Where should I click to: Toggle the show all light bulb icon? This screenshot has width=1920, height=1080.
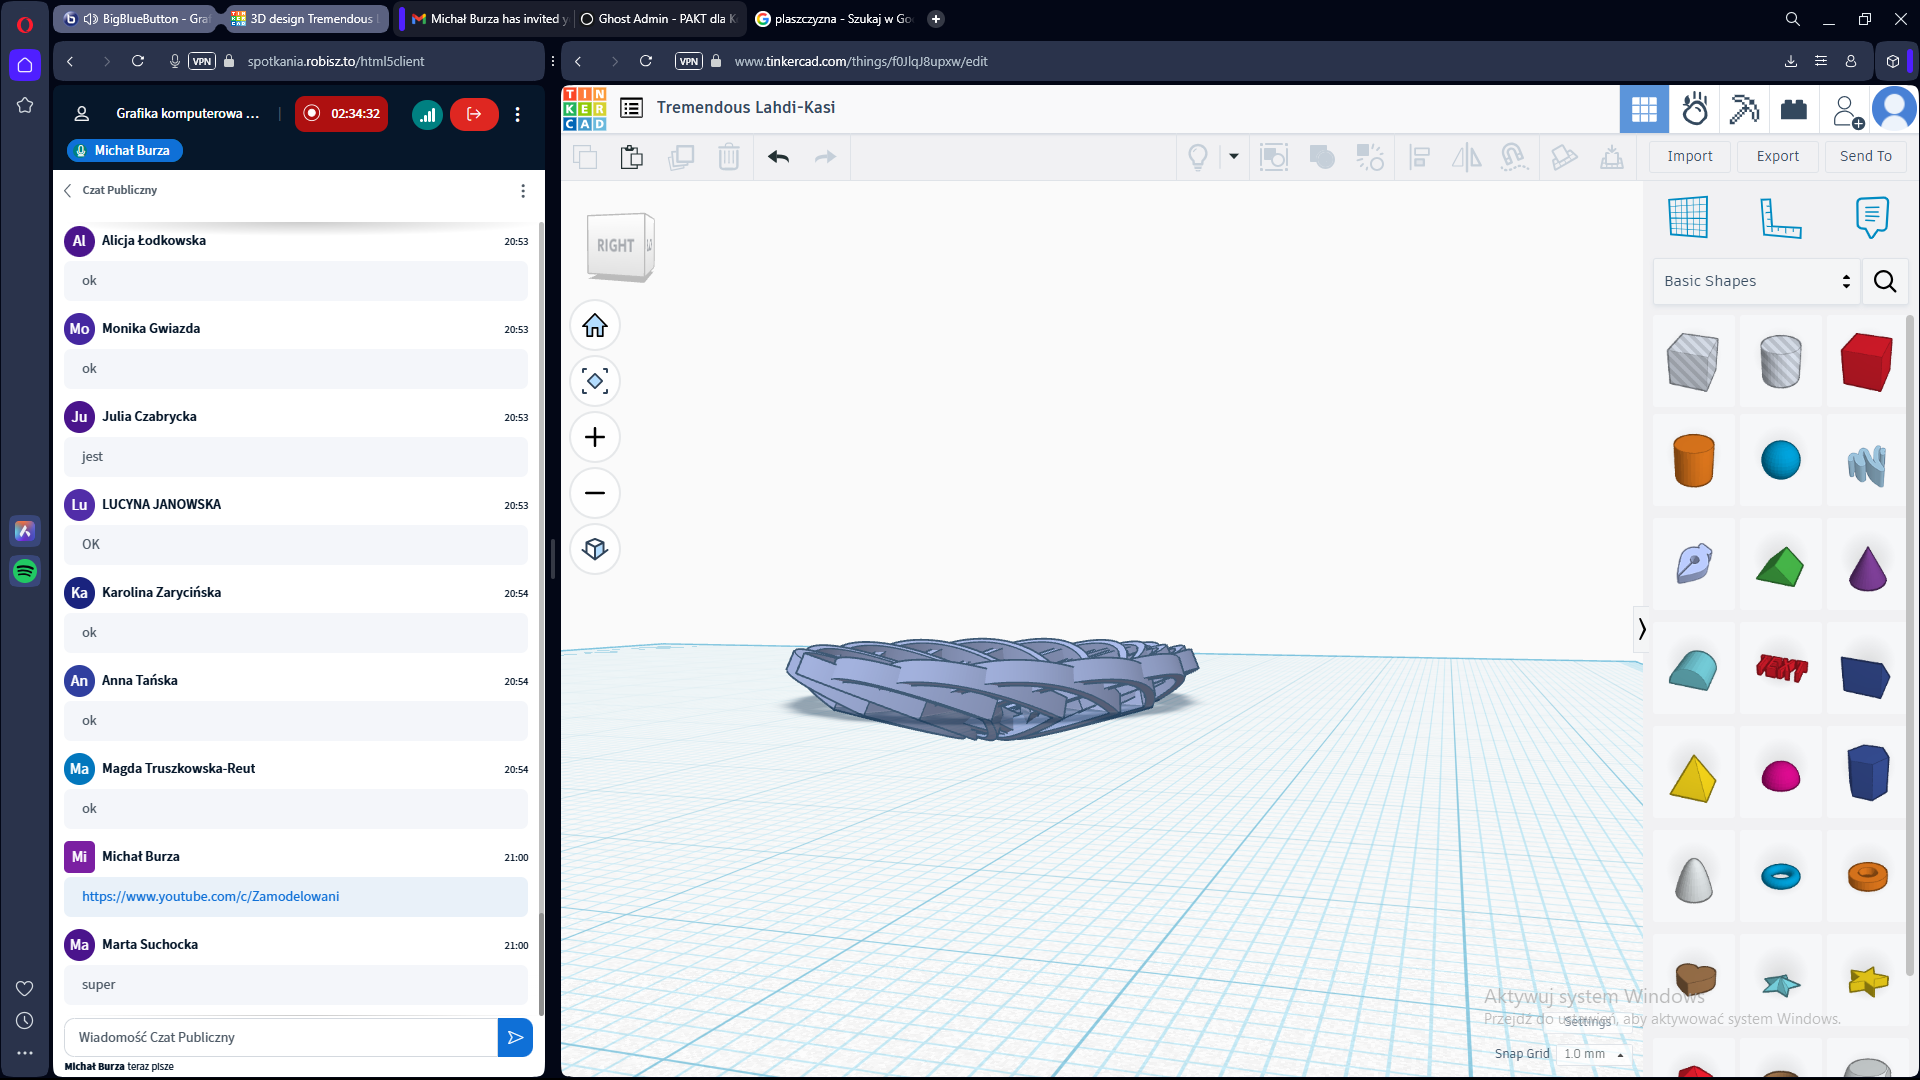point(1197,157)
